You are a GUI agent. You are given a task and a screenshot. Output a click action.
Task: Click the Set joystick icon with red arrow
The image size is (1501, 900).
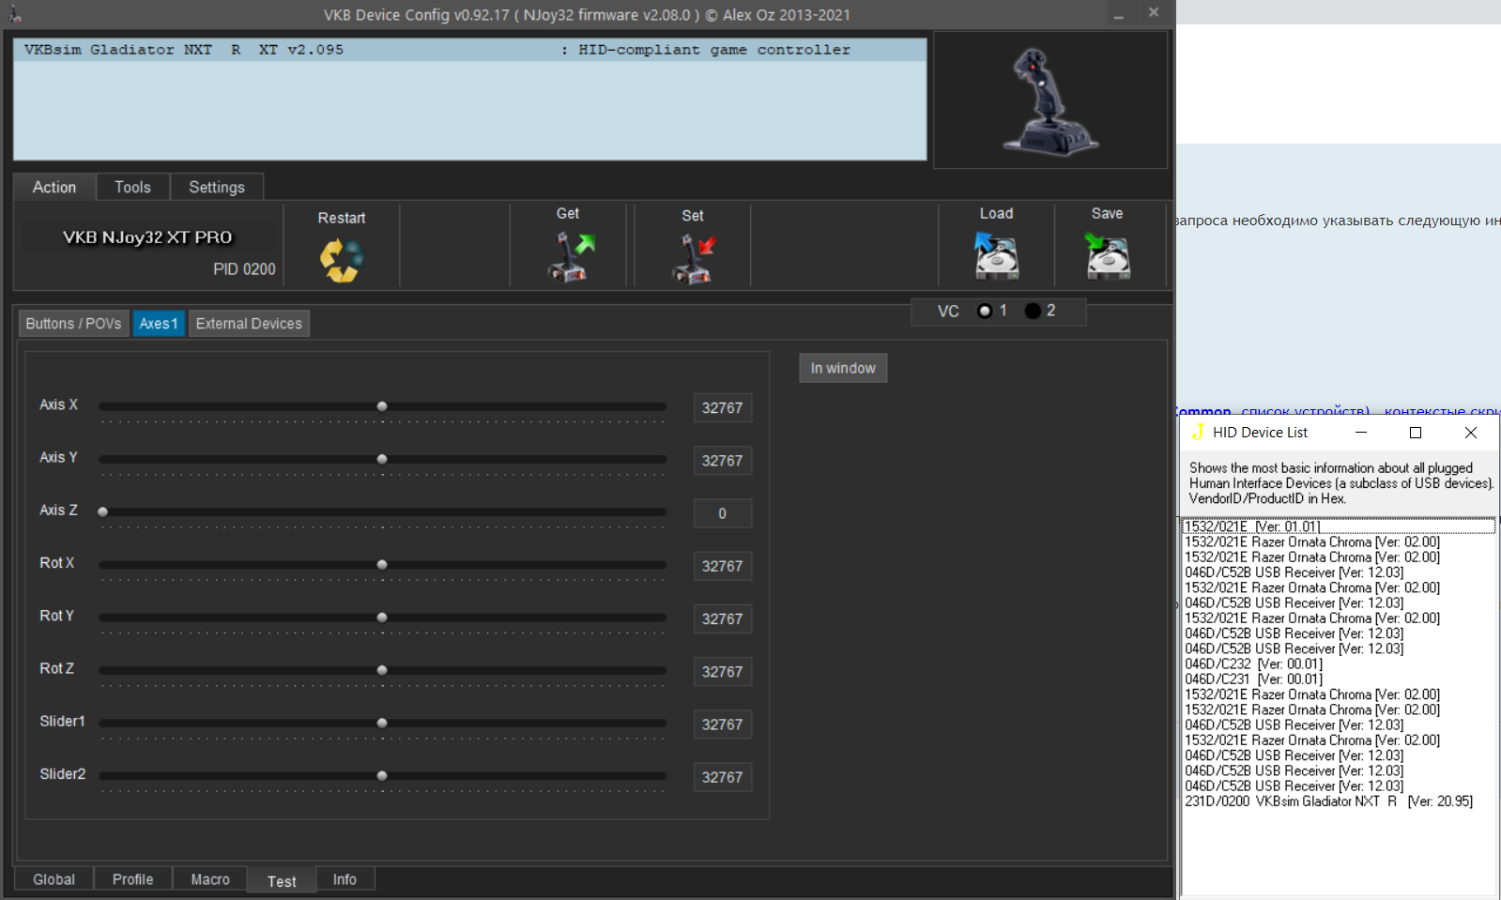tap(695, 259)
